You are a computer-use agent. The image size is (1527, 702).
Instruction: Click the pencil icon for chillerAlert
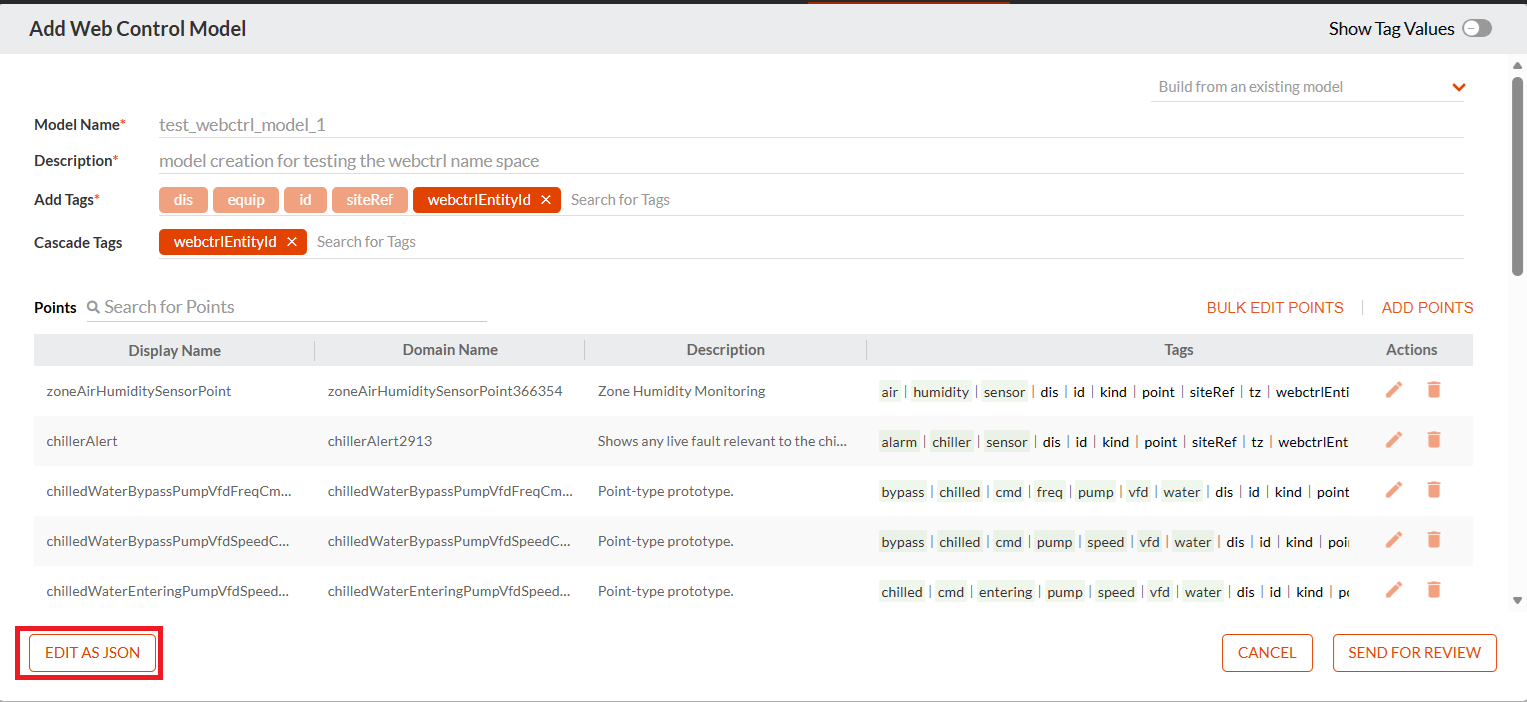[x=1394, y=440]
